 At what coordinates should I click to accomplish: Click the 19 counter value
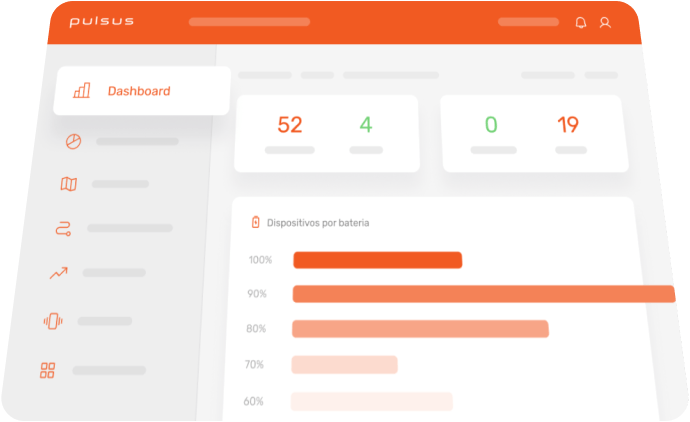tap(568, 125)
